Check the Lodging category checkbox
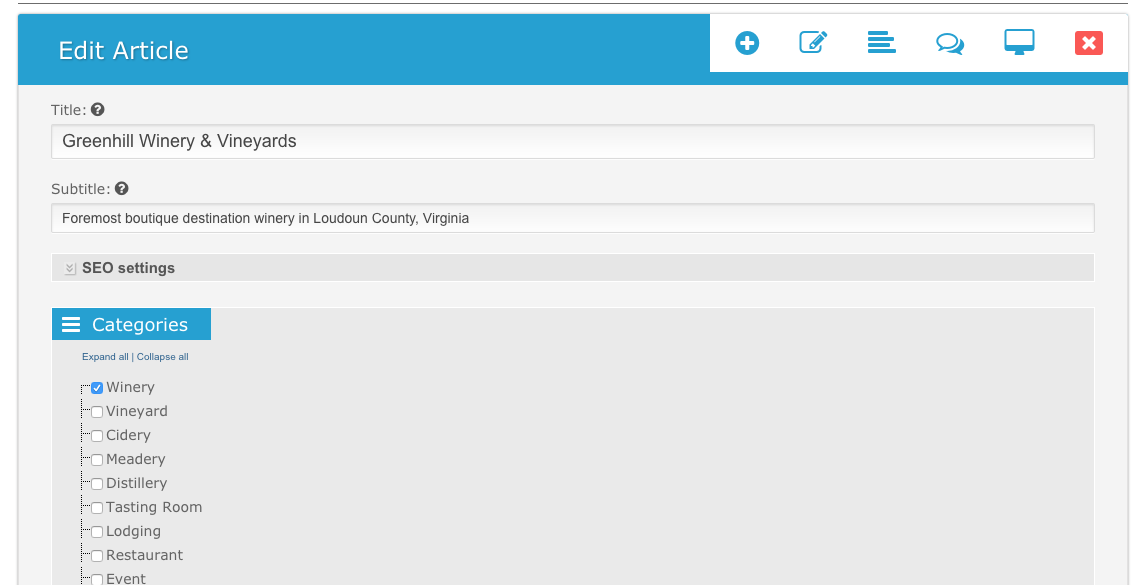 (97, 532)
